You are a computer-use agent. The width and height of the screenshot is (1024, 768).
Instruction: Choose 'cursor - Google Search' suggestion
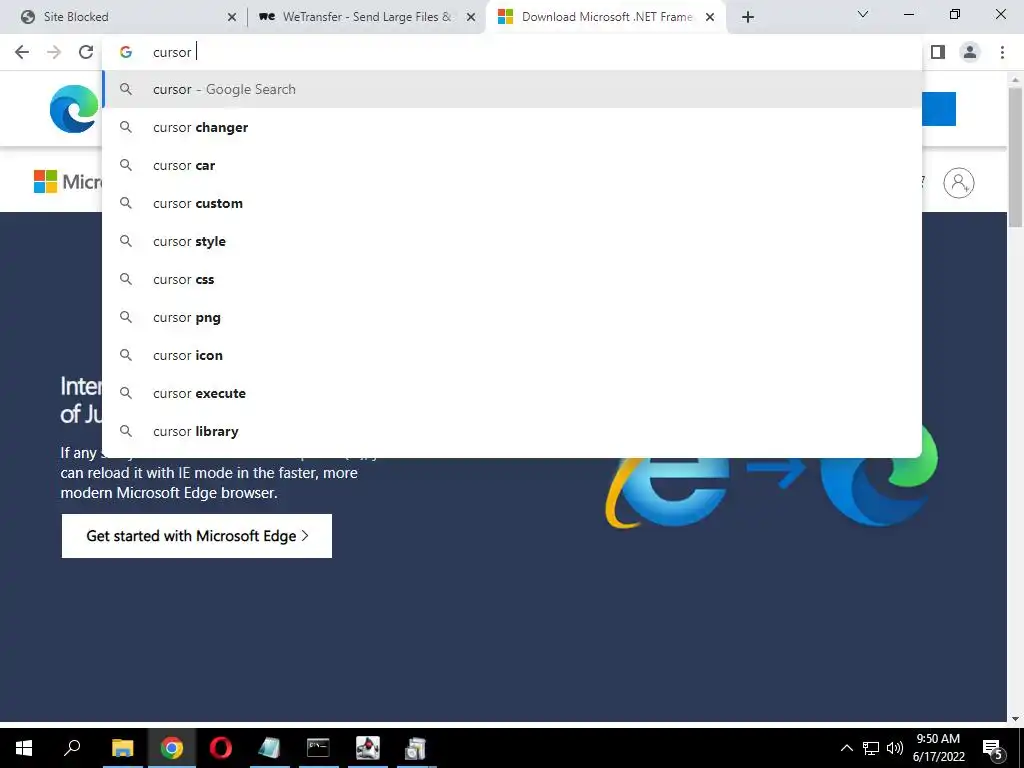(512, 89)
